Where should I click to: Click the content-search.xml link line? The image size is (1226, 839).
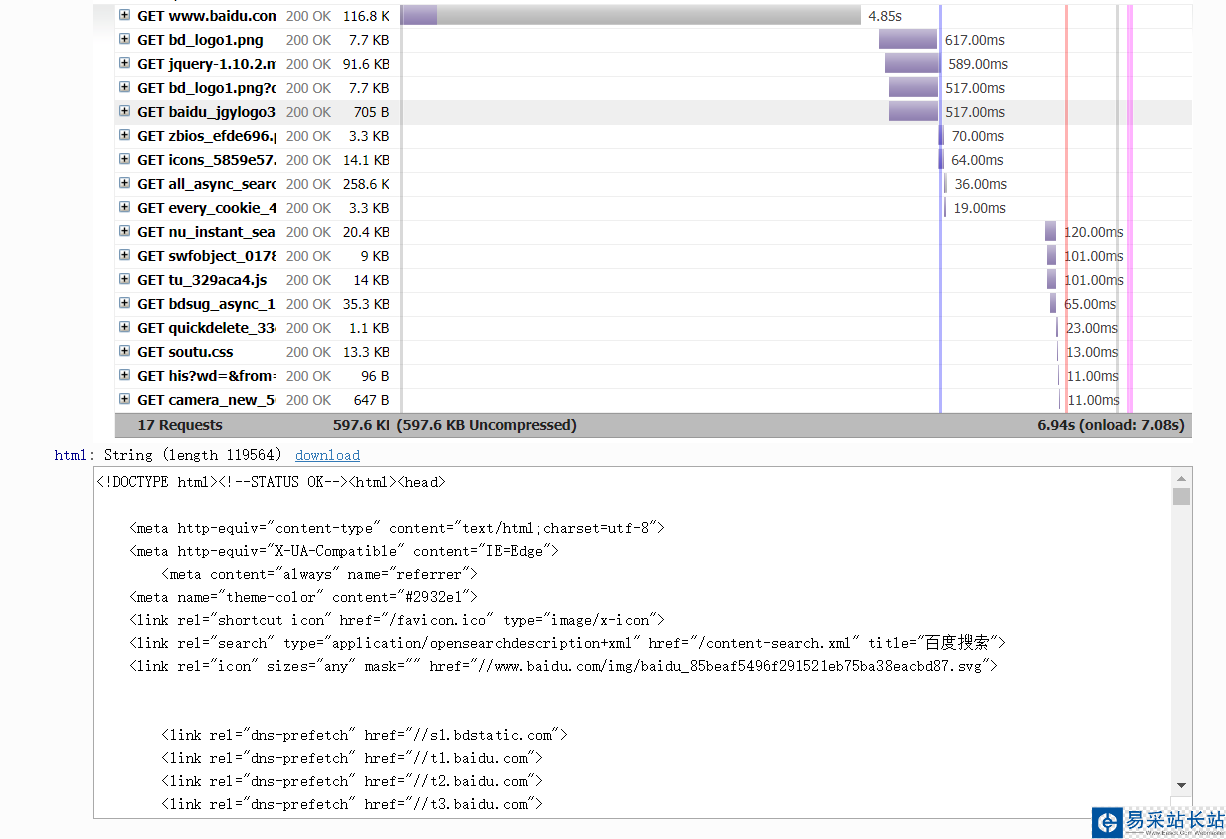(x=567, y=643)
